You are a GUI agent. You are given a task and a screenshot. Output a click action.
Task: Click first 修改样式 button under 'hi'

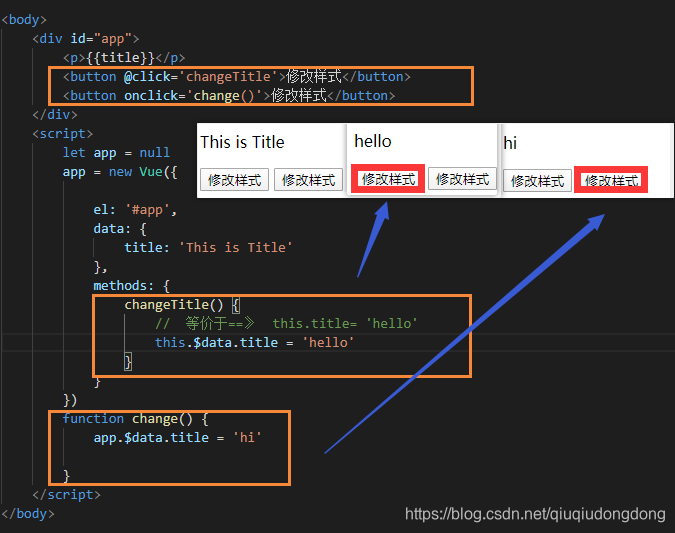tap(537, 181)
